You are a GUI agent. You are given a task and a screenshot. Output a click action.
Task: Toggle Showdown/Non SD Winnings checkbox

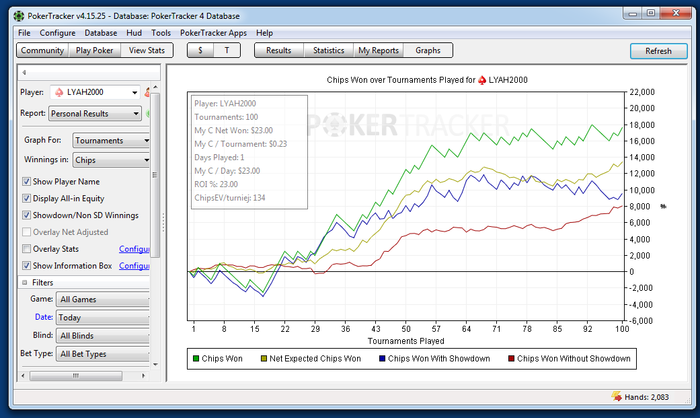point(26,215)
